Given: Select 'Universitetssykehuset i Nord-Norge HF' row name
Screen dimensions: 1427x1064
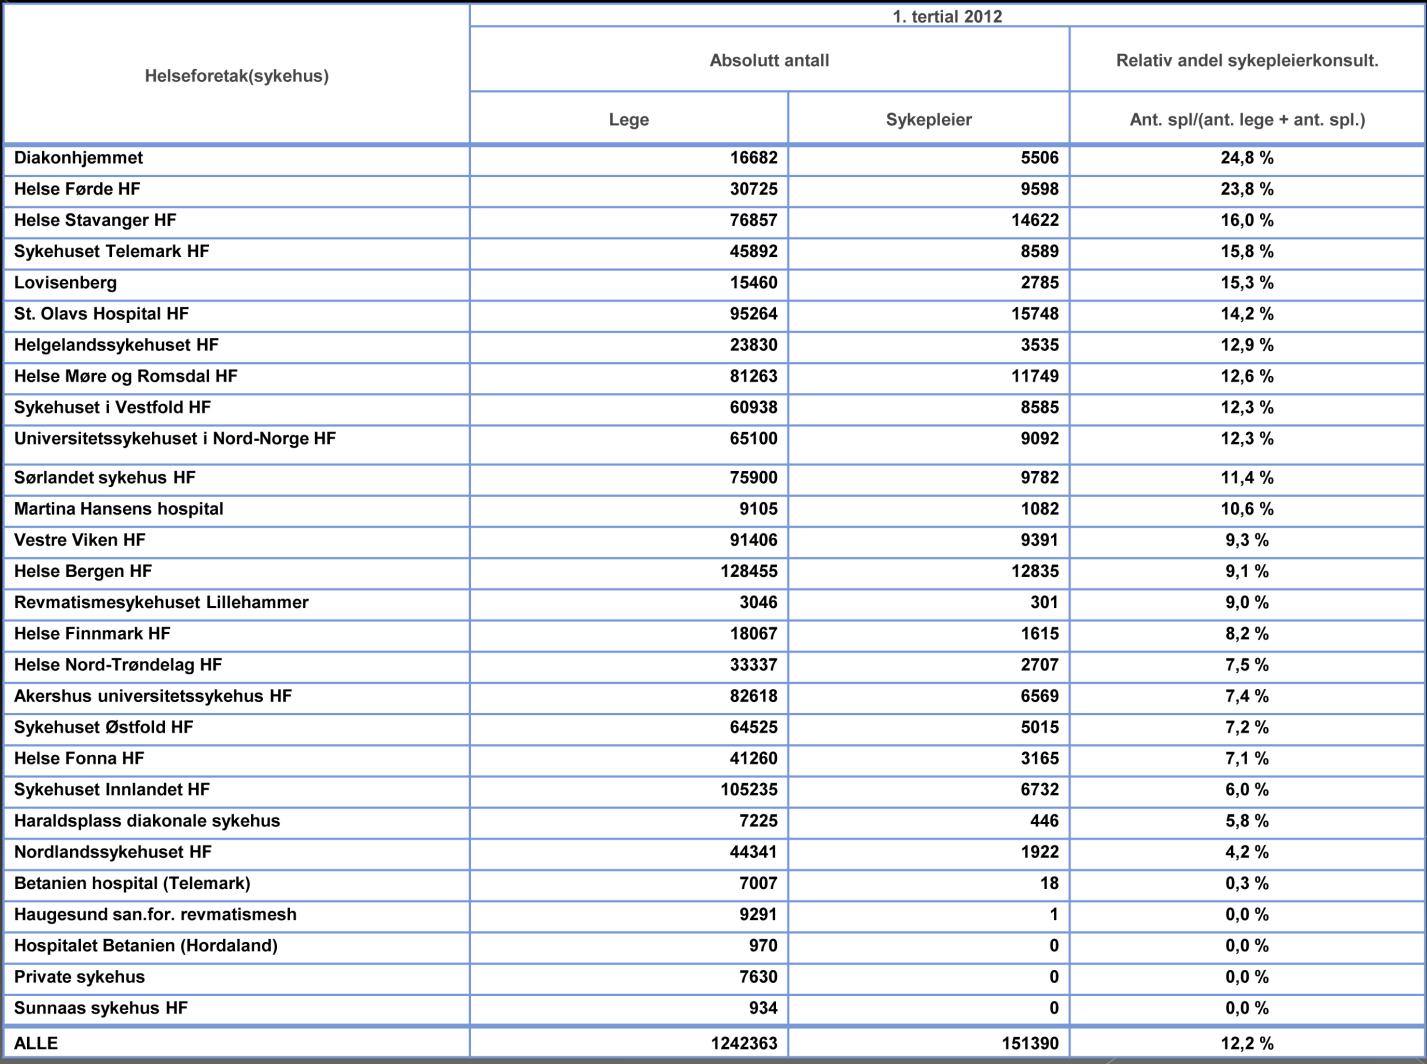Looking at the screenshot, I should pos(175,438).
